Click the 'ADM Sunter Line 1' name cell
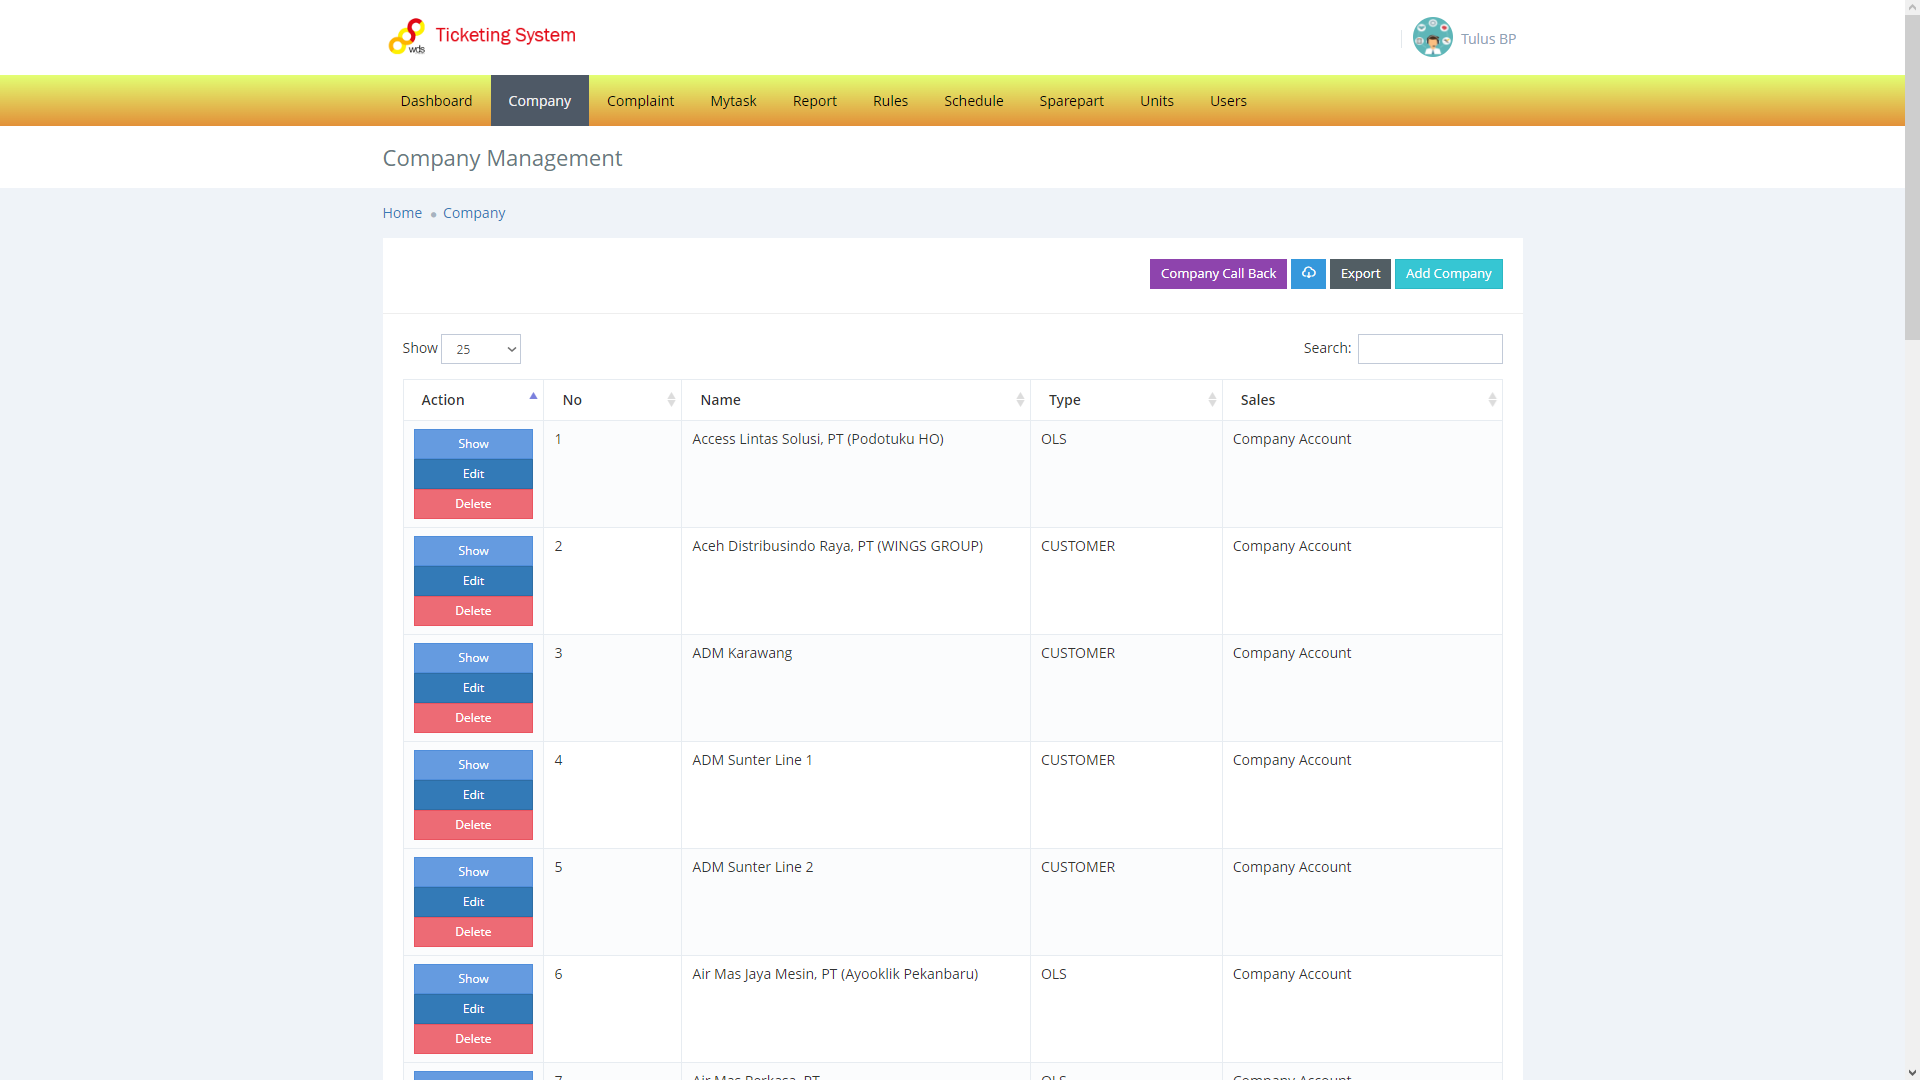The height and width of the screenshot is (1080, 1920). 856,795
